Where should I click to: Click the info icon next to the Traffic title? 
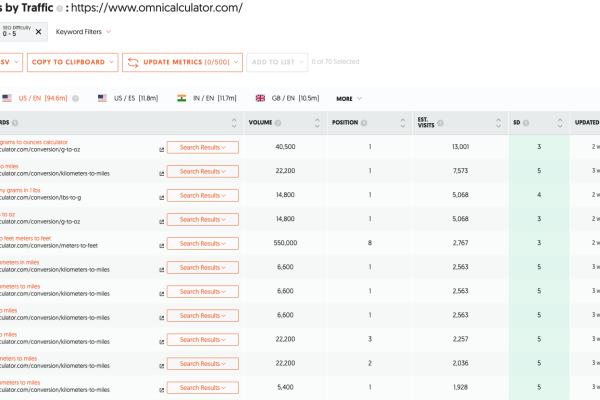59,8
